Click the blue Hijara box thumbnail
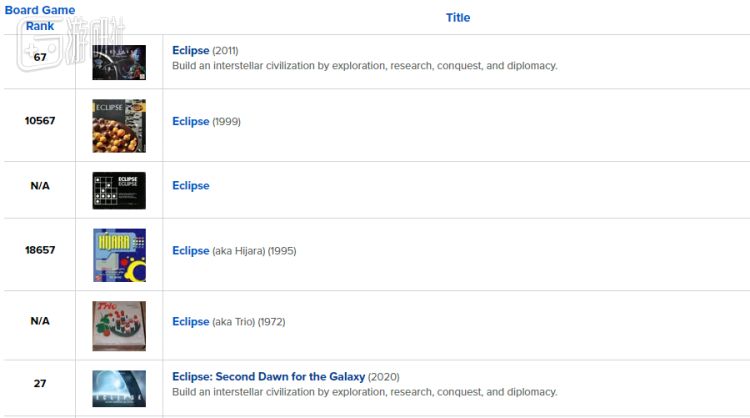Viewport: 750px width, 418px height. point(119,255)
